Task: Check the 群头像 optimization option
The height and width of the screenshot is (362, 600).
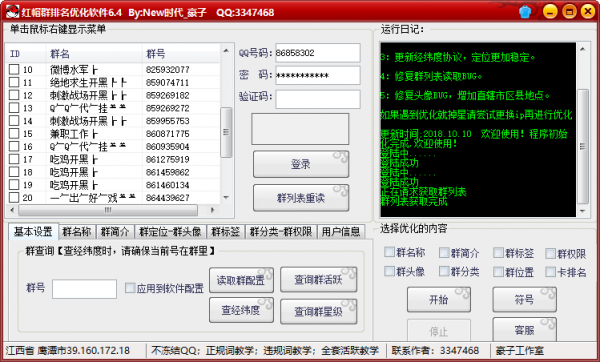Action: pos(389,271)
